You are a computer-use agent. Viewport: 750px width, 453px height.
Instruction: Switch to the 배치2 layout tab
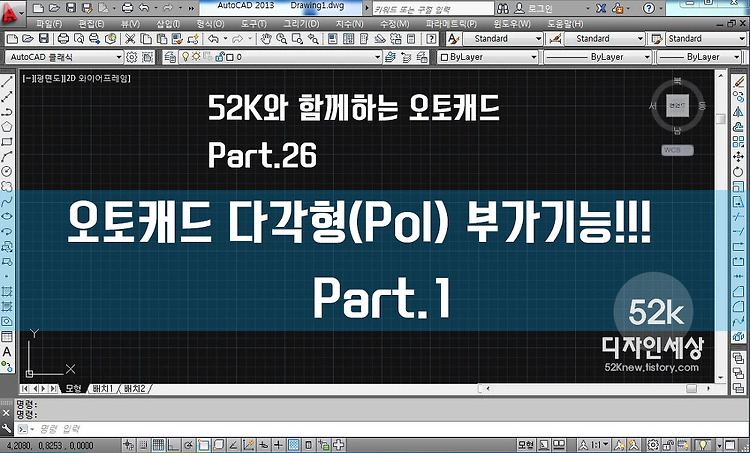click(x=135, y=388)
